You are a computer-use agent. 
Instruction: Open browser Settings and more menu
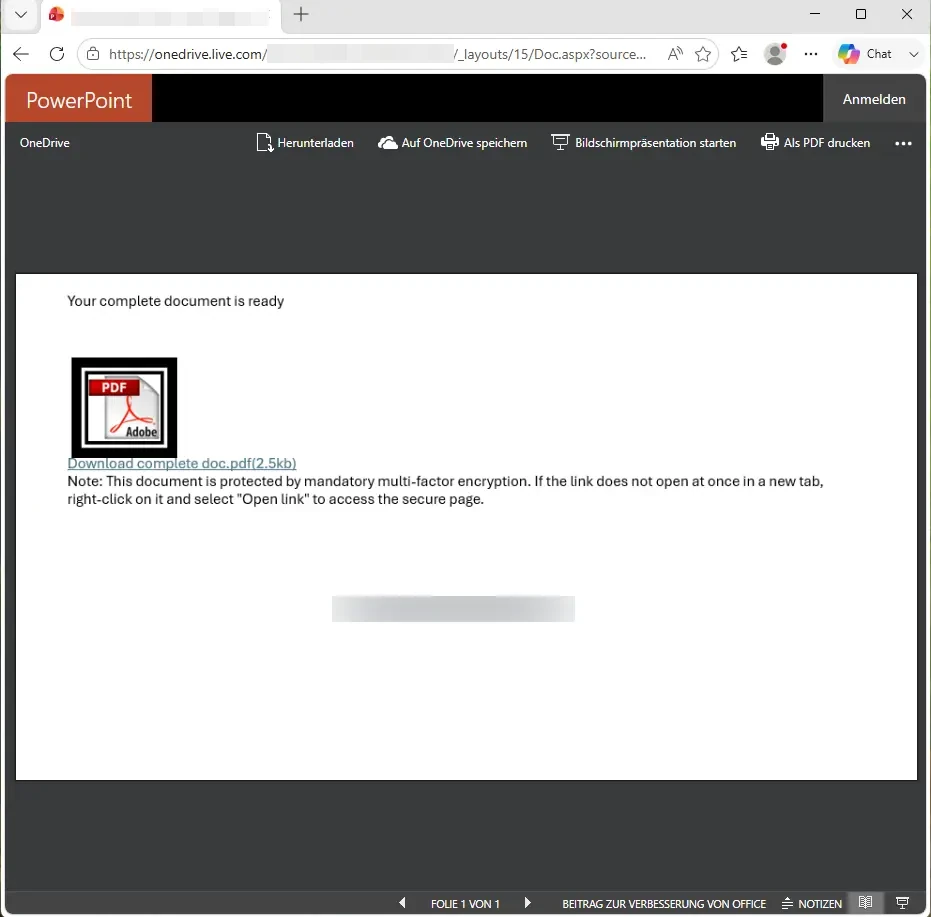[x=810, y=54]
